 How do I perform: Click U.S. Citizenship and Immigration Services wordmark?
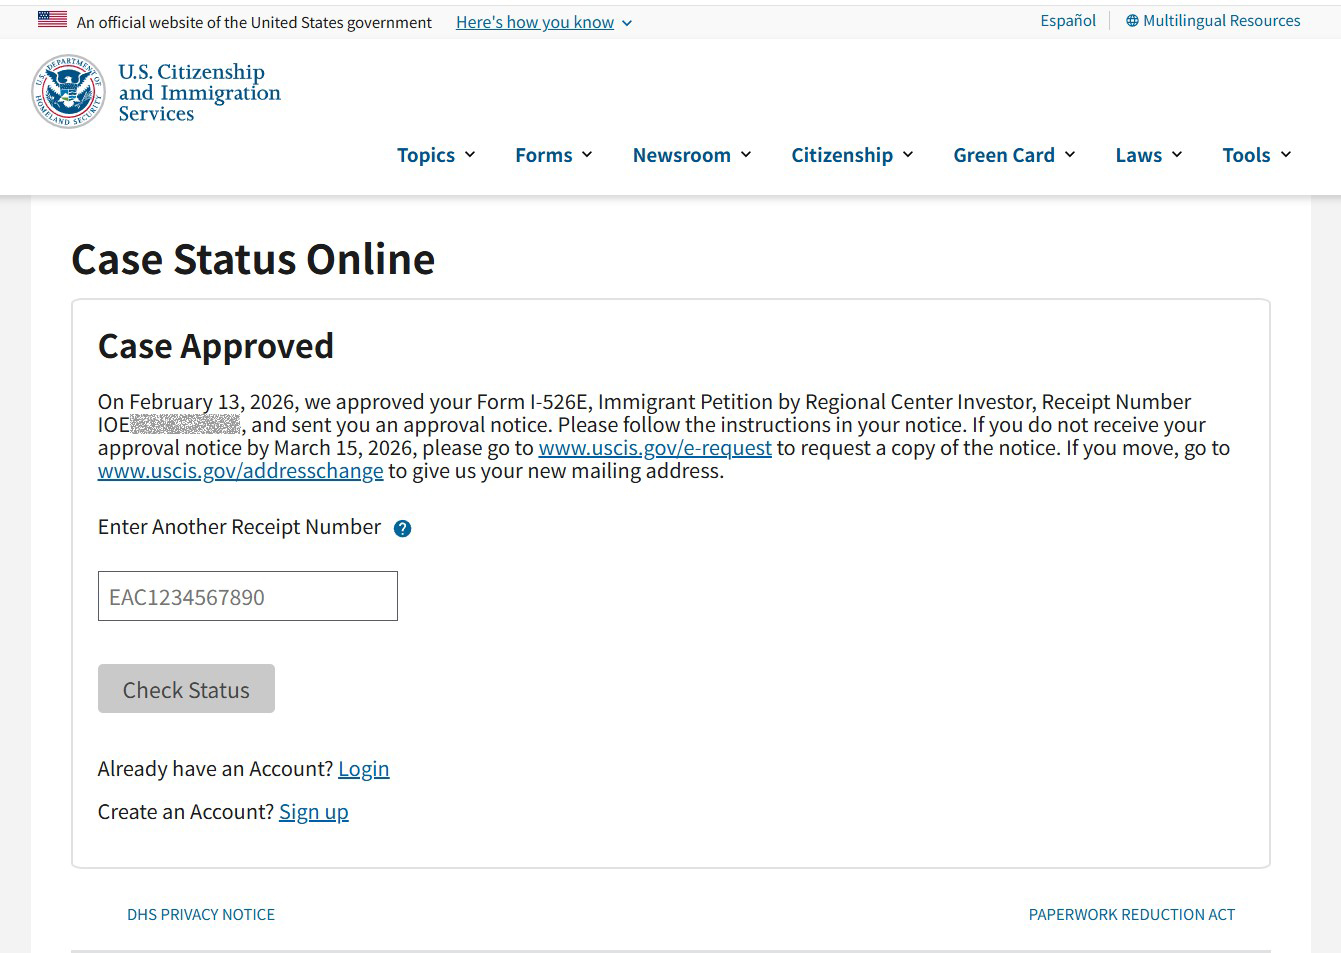[x=199, y=93]
